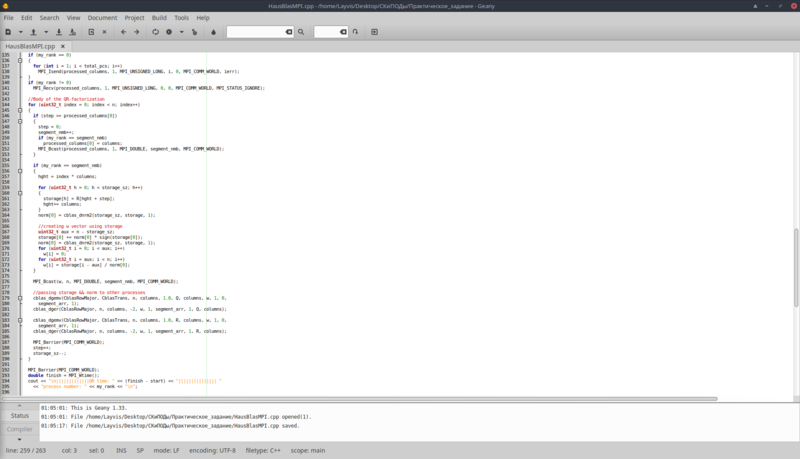The height and width of the screenshot is (459, 800).
Task: Clear the go-to-line field
Action: tap(343, 32)
